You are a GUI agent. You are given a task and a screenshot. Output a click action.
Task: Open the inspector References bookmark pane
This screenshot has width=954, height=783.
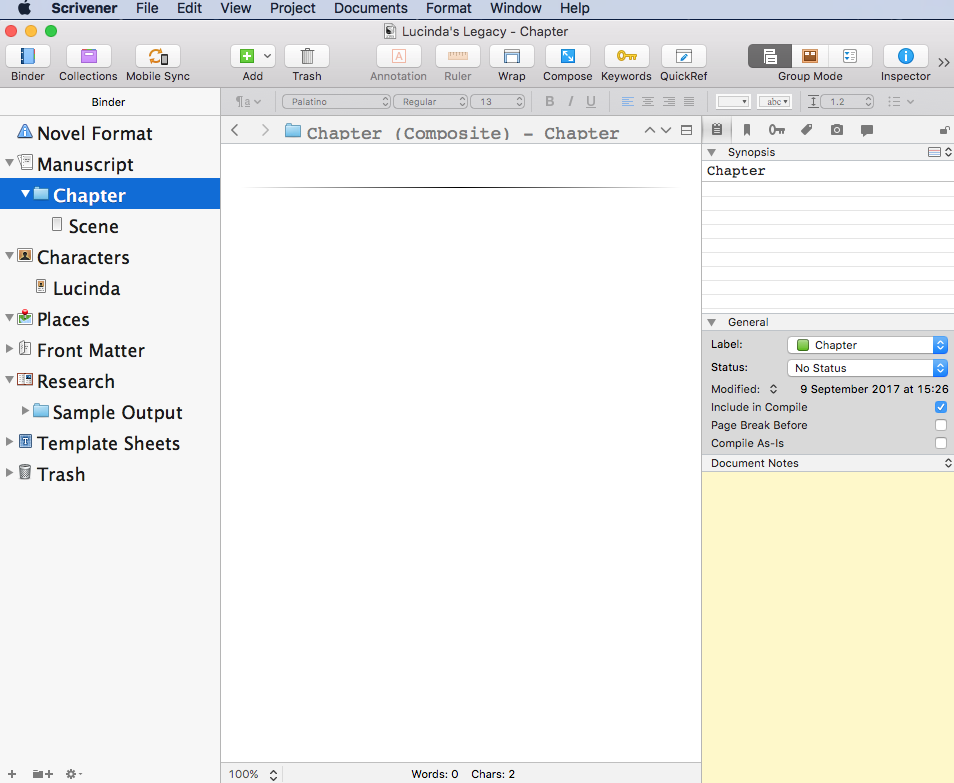coord(747,130)
